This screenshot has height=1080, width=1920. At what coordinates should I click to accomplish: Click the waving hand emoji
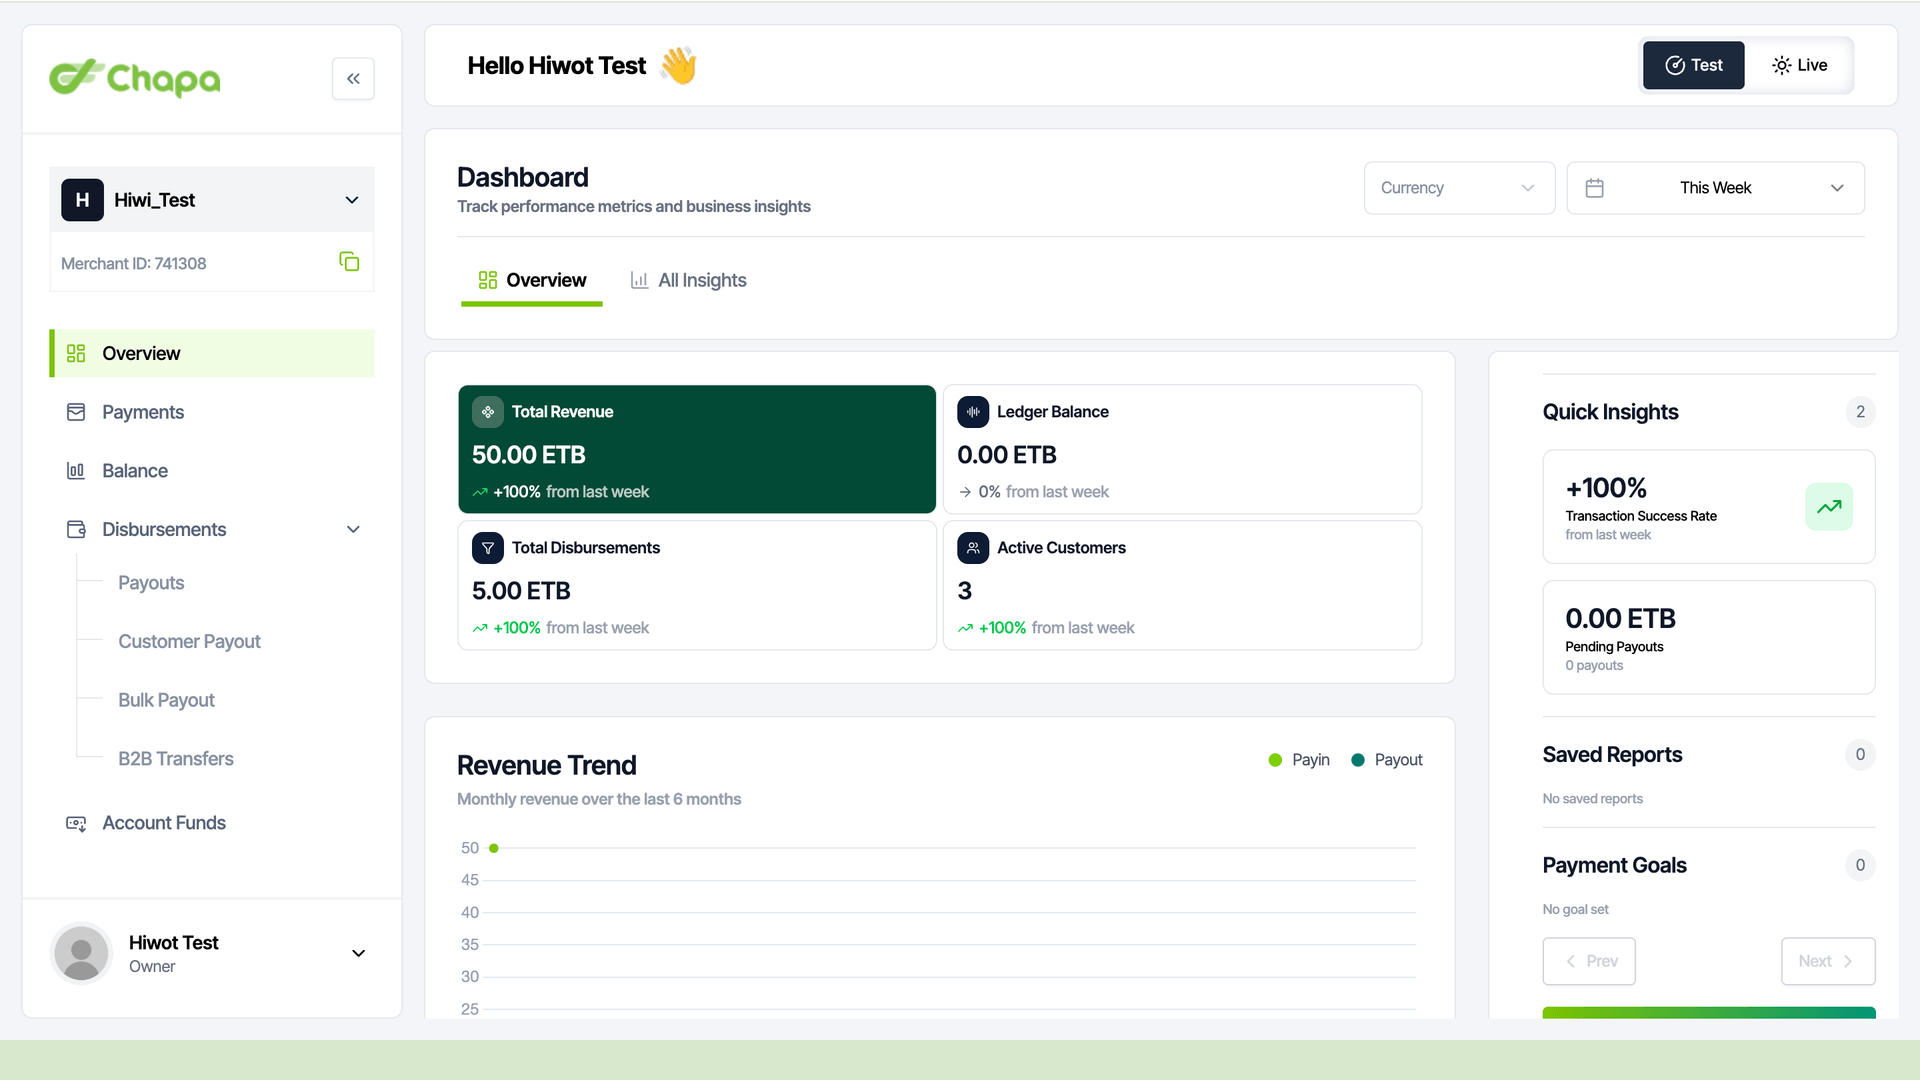coord(678,66)
